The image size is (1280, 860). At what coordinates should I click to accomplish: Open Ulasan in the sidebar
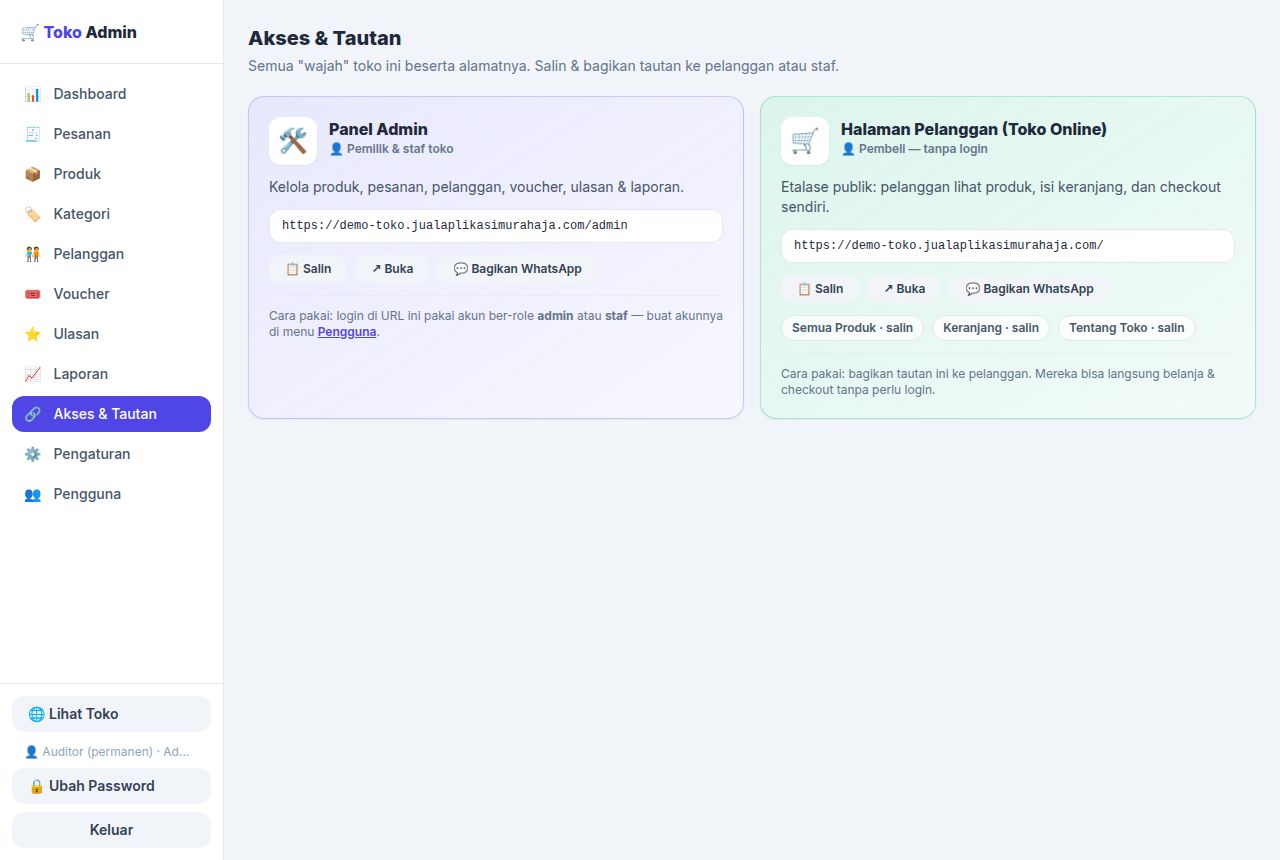(x=111, y=334)
